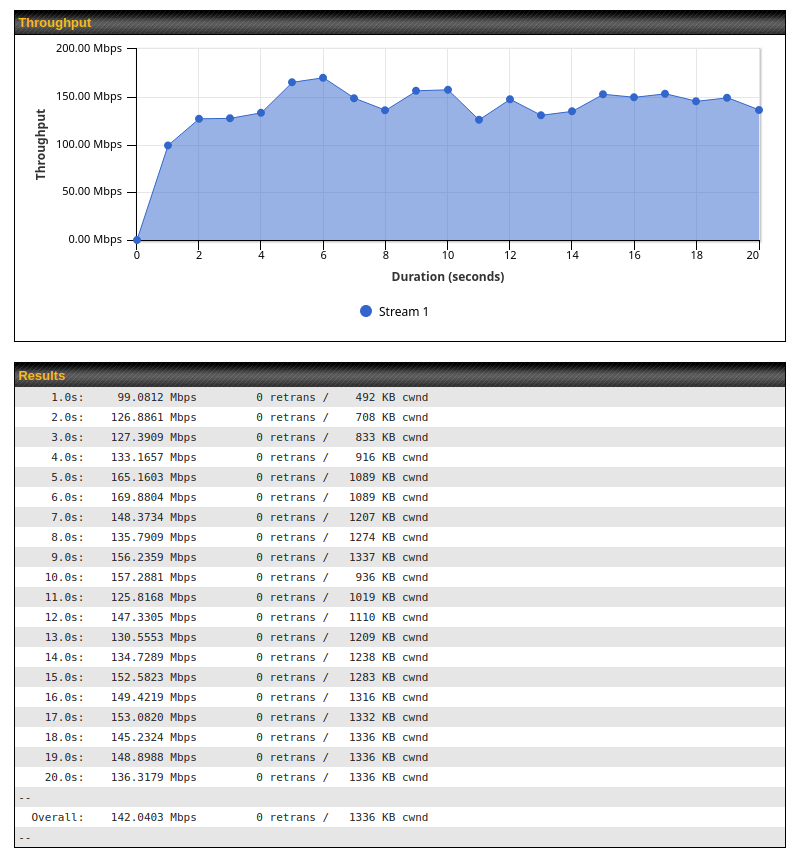The image size is (797, 866).
Task: Click the vertical "Throughput" axis title
Action: 41,144
